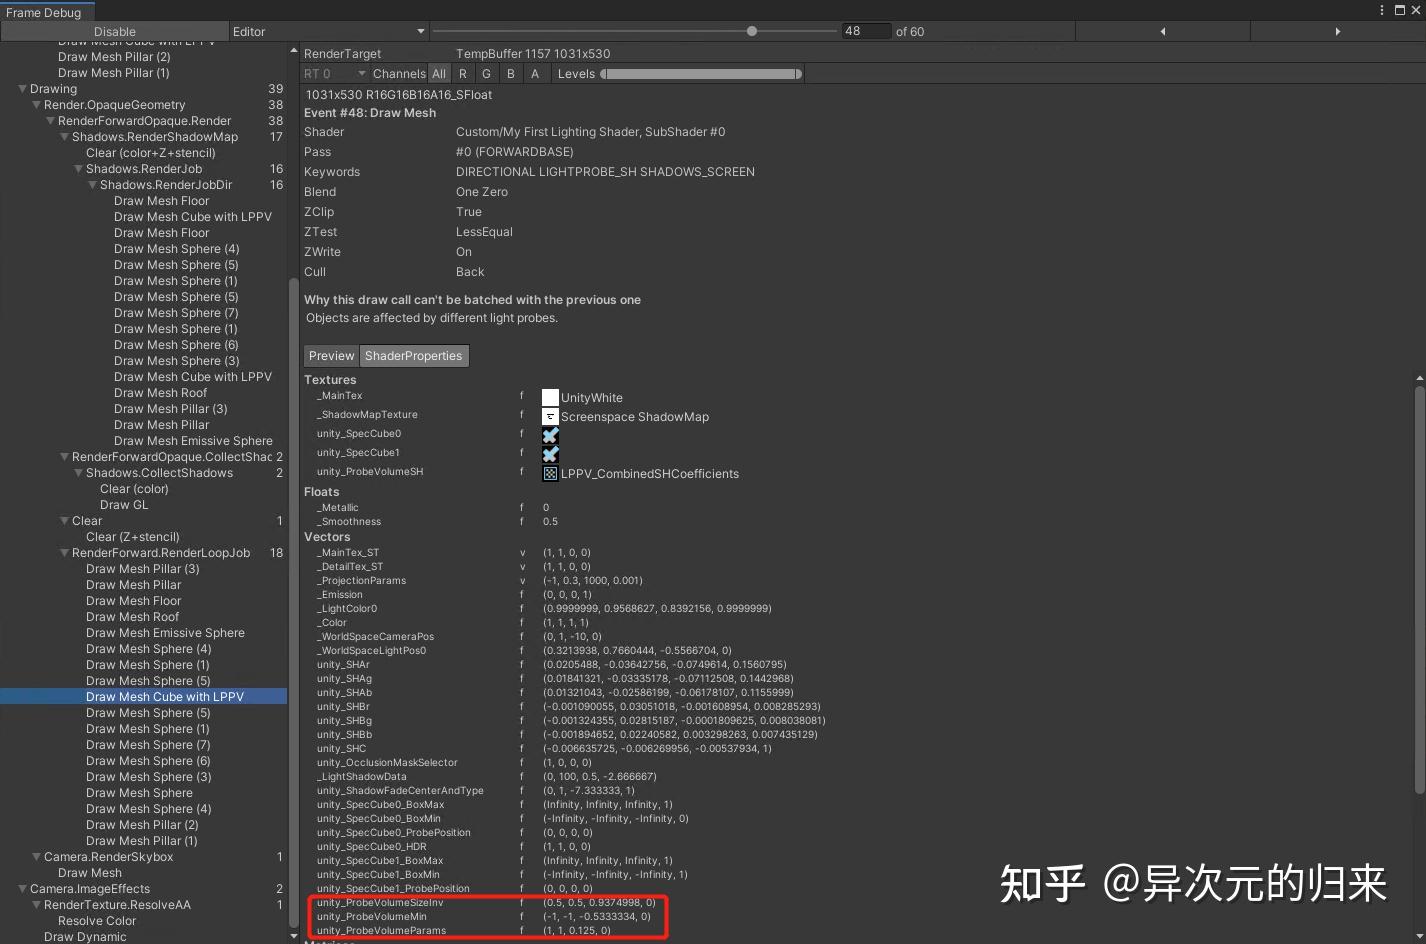Click the UnityWhite texture thumbnail for _MainTex
Image resolution: width=1426 pixels, height=944 pixels.
pos(550,396)
